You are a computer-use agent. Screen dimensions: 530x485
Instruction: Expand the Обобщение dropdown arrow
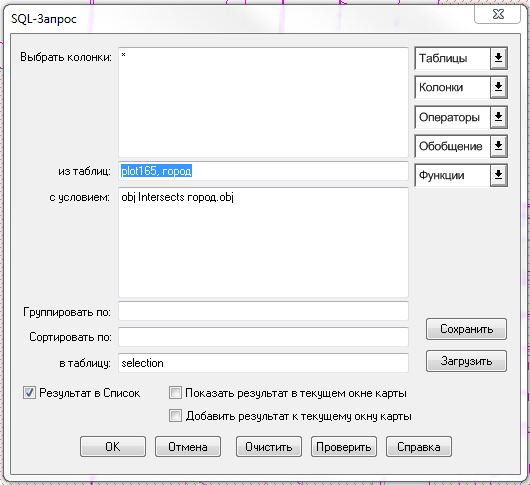pyautogui.click(x=498, y=146)
